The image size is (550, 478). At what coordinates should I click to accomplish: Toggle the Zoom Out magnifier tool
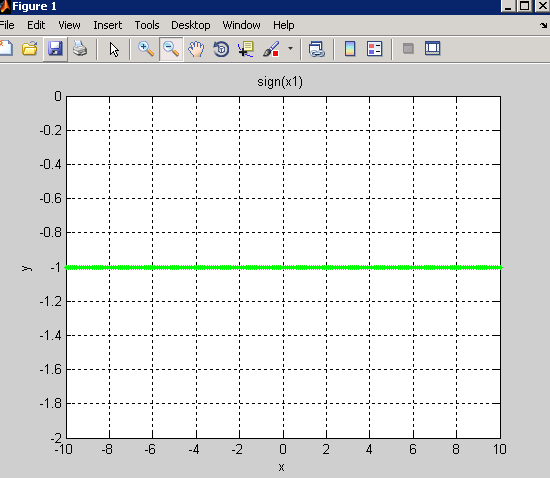[171, 49]
